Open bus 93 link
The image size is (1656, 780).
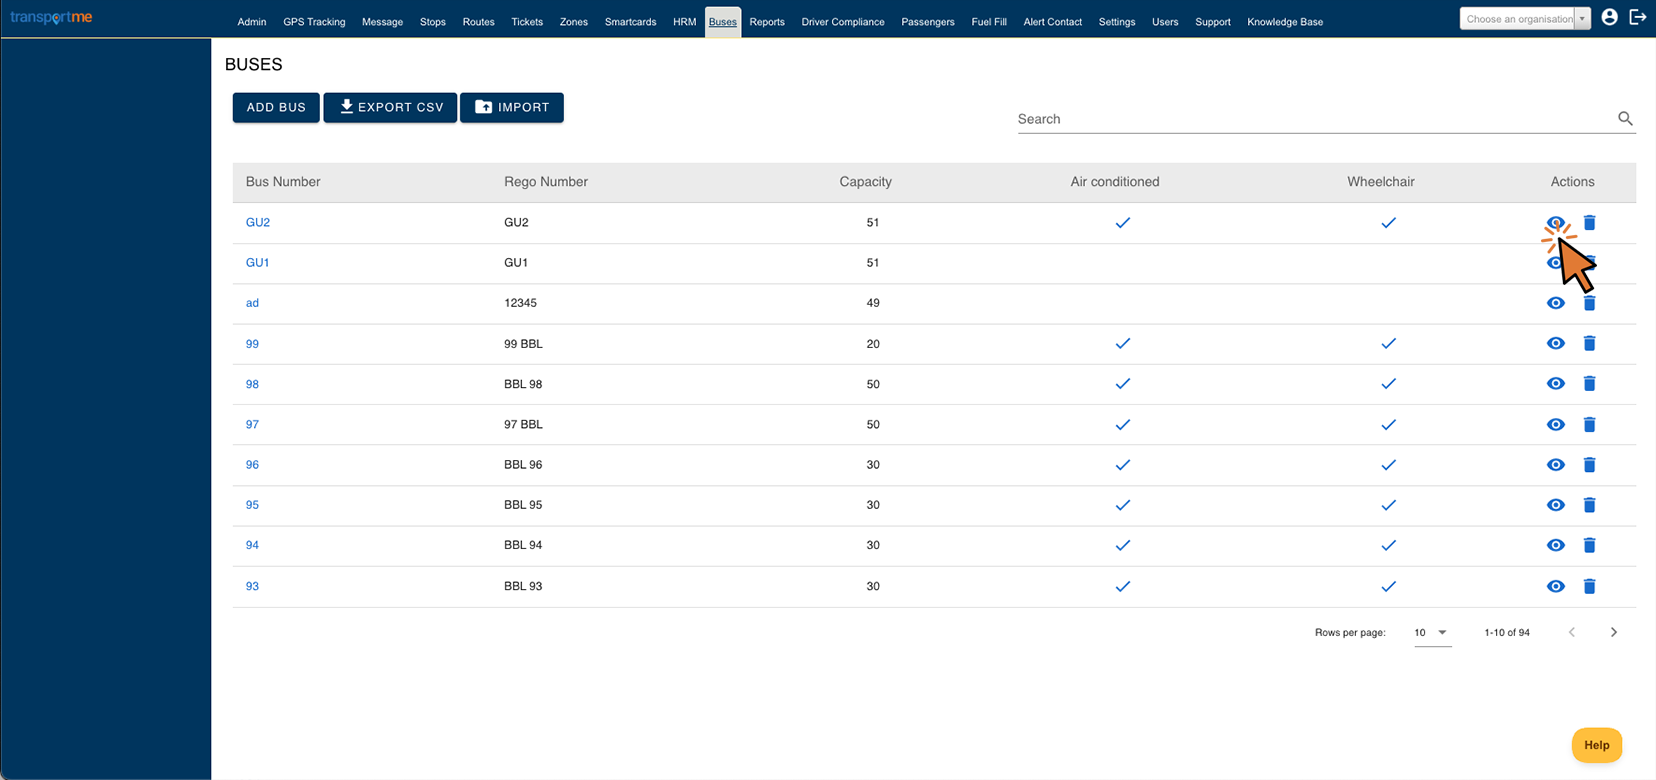252,586
